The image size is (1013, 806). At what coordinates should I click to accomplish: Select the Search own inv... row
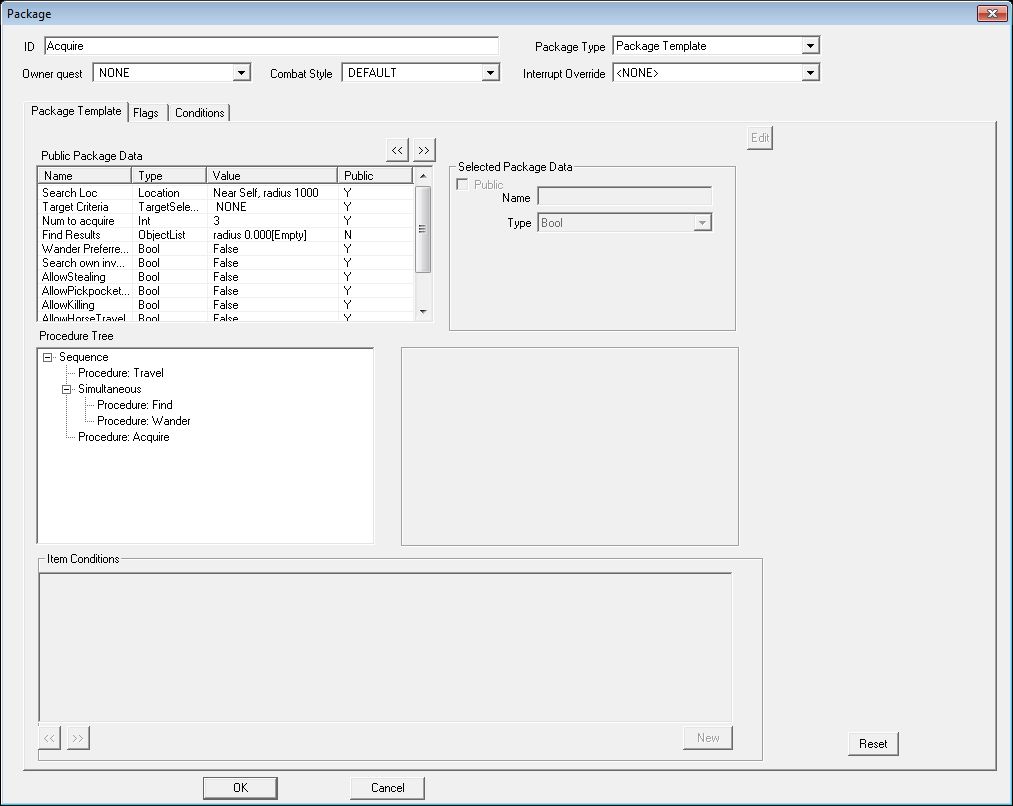226,263
